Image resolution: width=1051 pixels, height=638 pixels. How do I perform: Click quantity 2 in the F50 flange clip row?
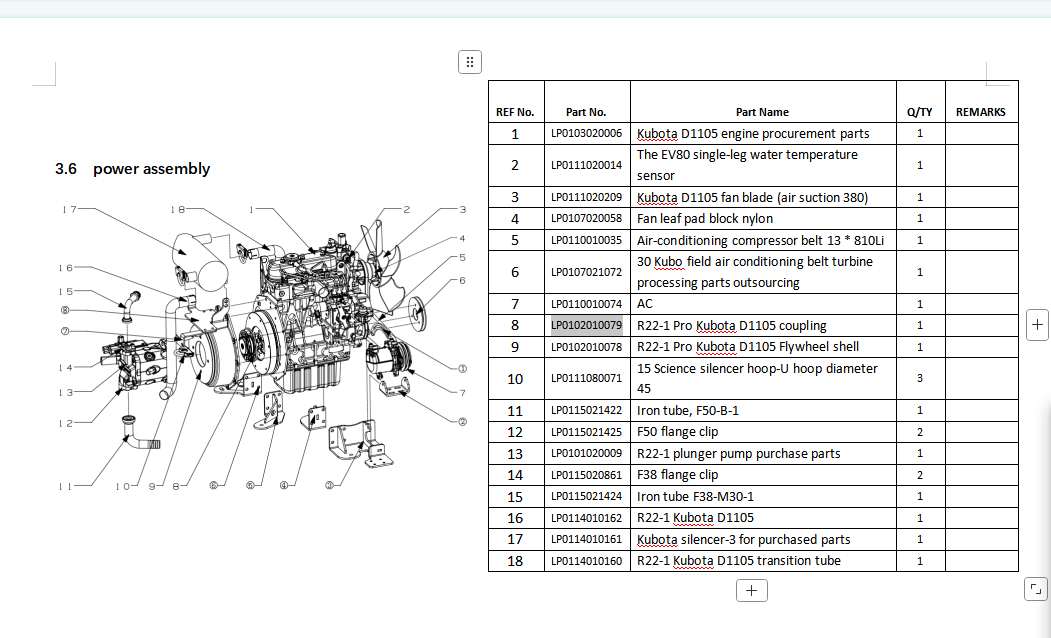click(x=920, y=432)
